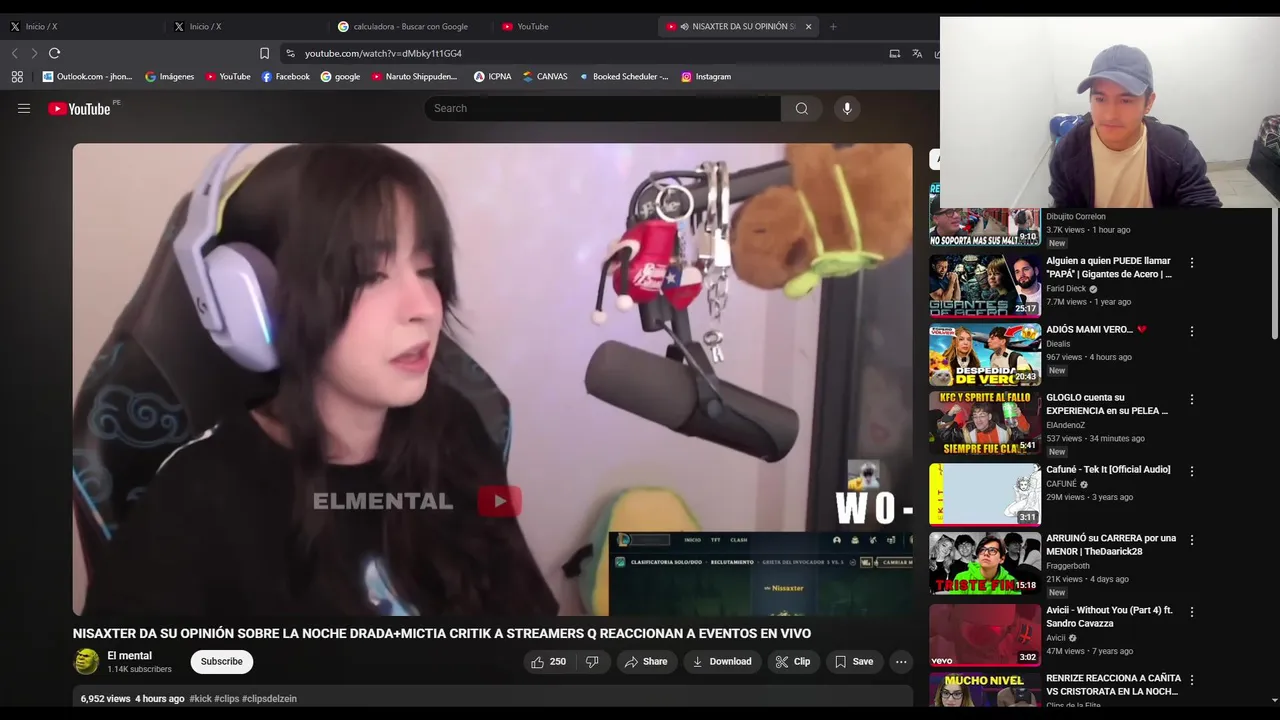Go back with the browser back arrow
1280x720 pixels.
pos(15,53)
